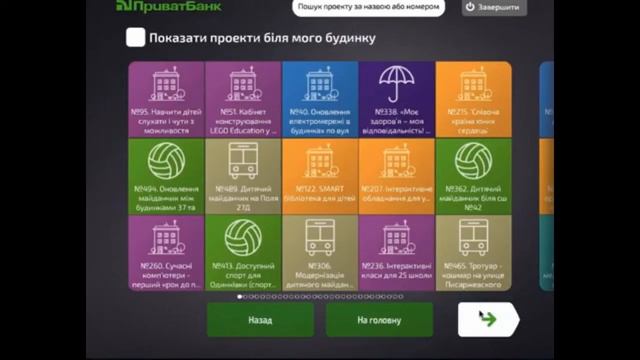
Task: Open project №95 building icon tile
Action: [x=166, y=99]
